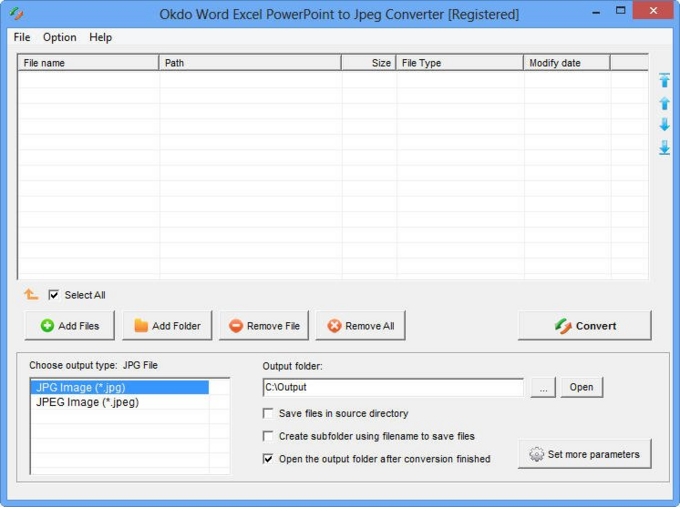
Task: Enable Save files in source directory
Action: tap(268, 413)
